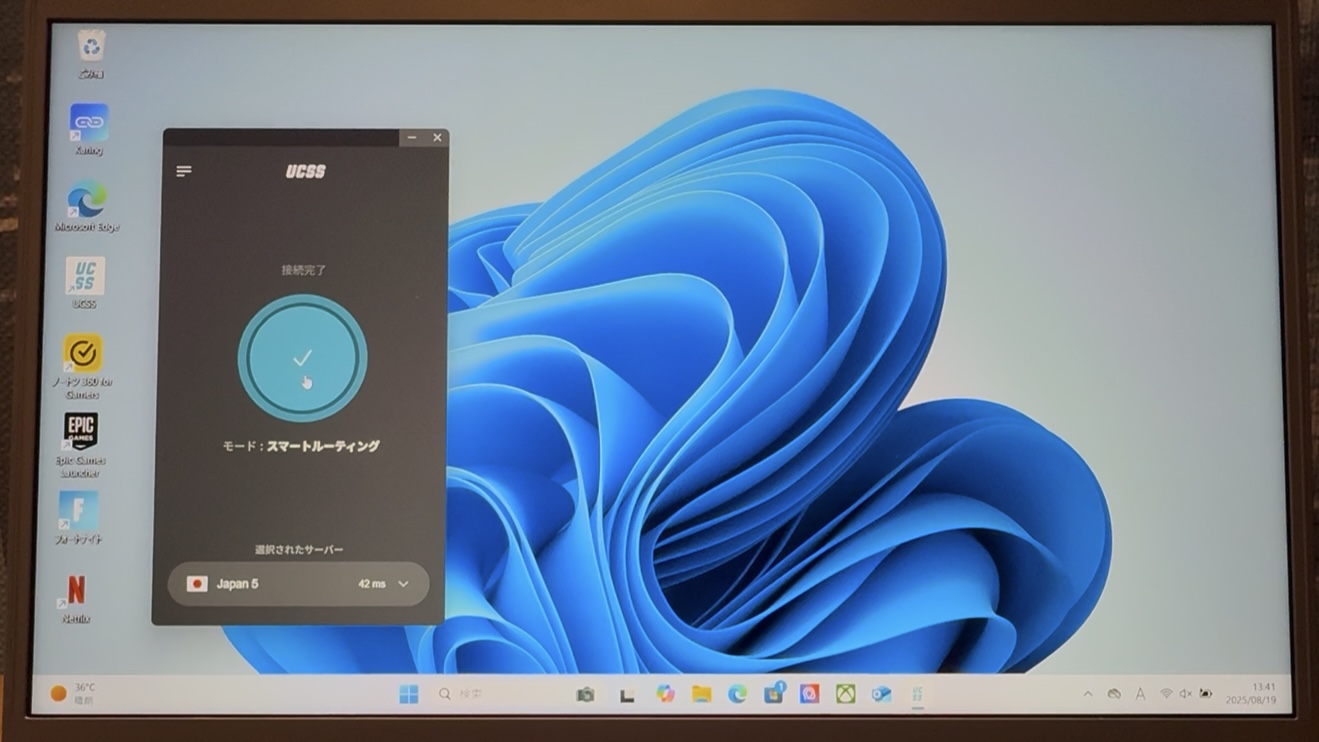The image size is (1319, 742).
Task: Open the Epic Games Launcher desktop shortcut
Action: (x=81, y=432)
